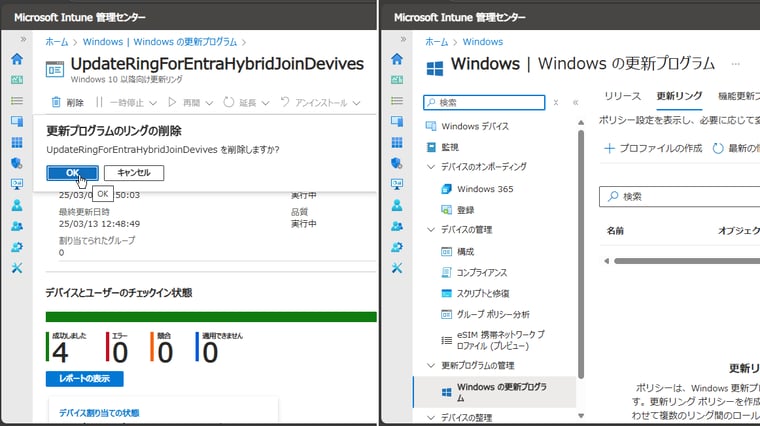
Task: Click the horizontal table scrollbar
Action: pyautogui.click(x=687, y=261)
